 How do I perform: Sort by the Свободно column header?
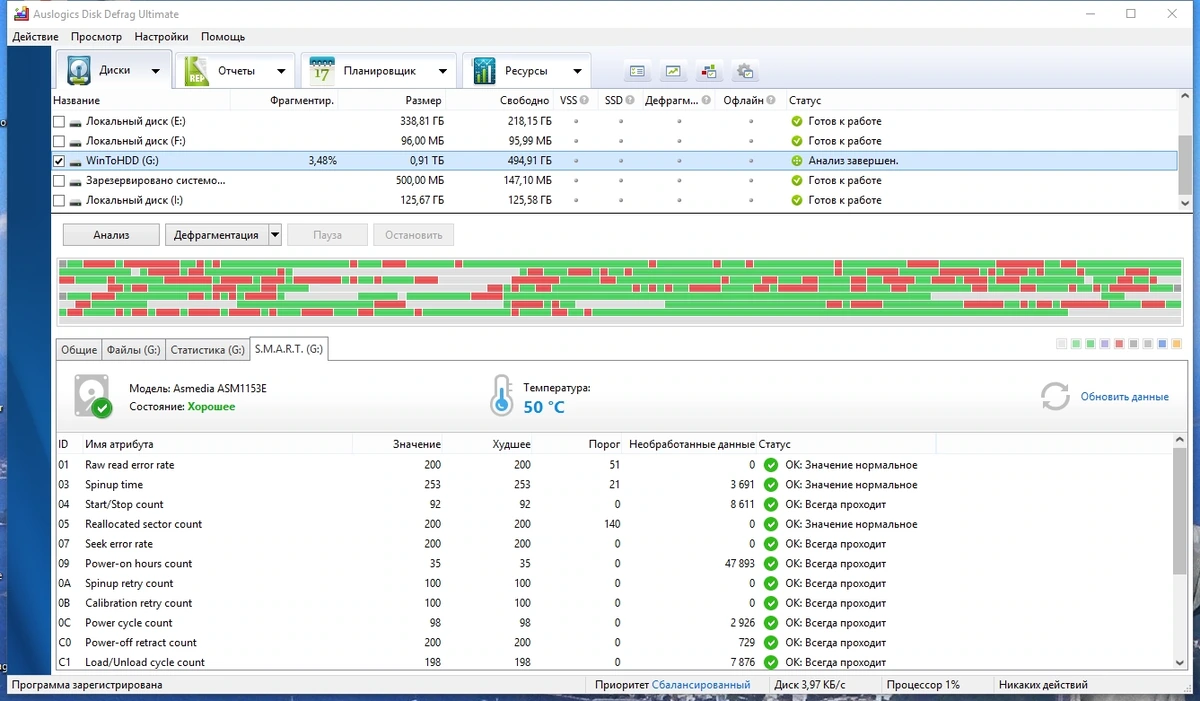tap(524, 101)
